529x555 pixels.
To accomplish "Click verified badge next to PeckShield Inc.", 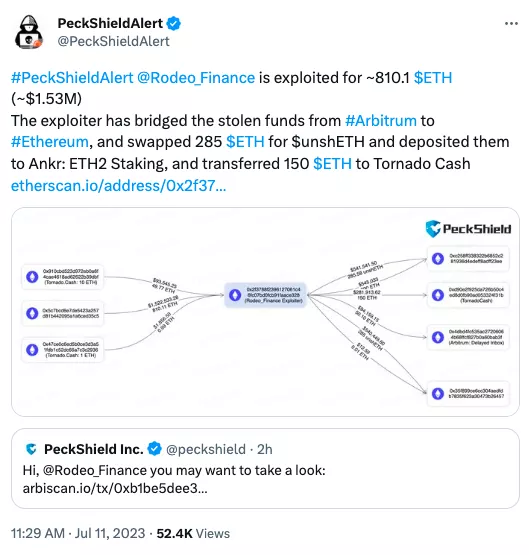I will pos(154,449).
